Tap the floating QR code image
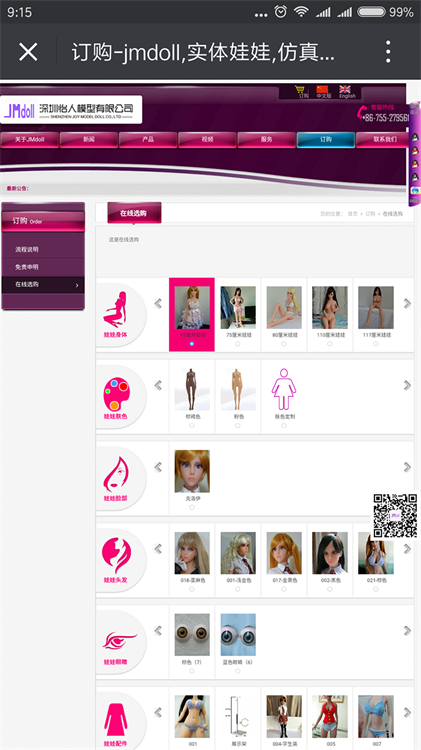This screenshot has height=750, width=421. point(395,516)
